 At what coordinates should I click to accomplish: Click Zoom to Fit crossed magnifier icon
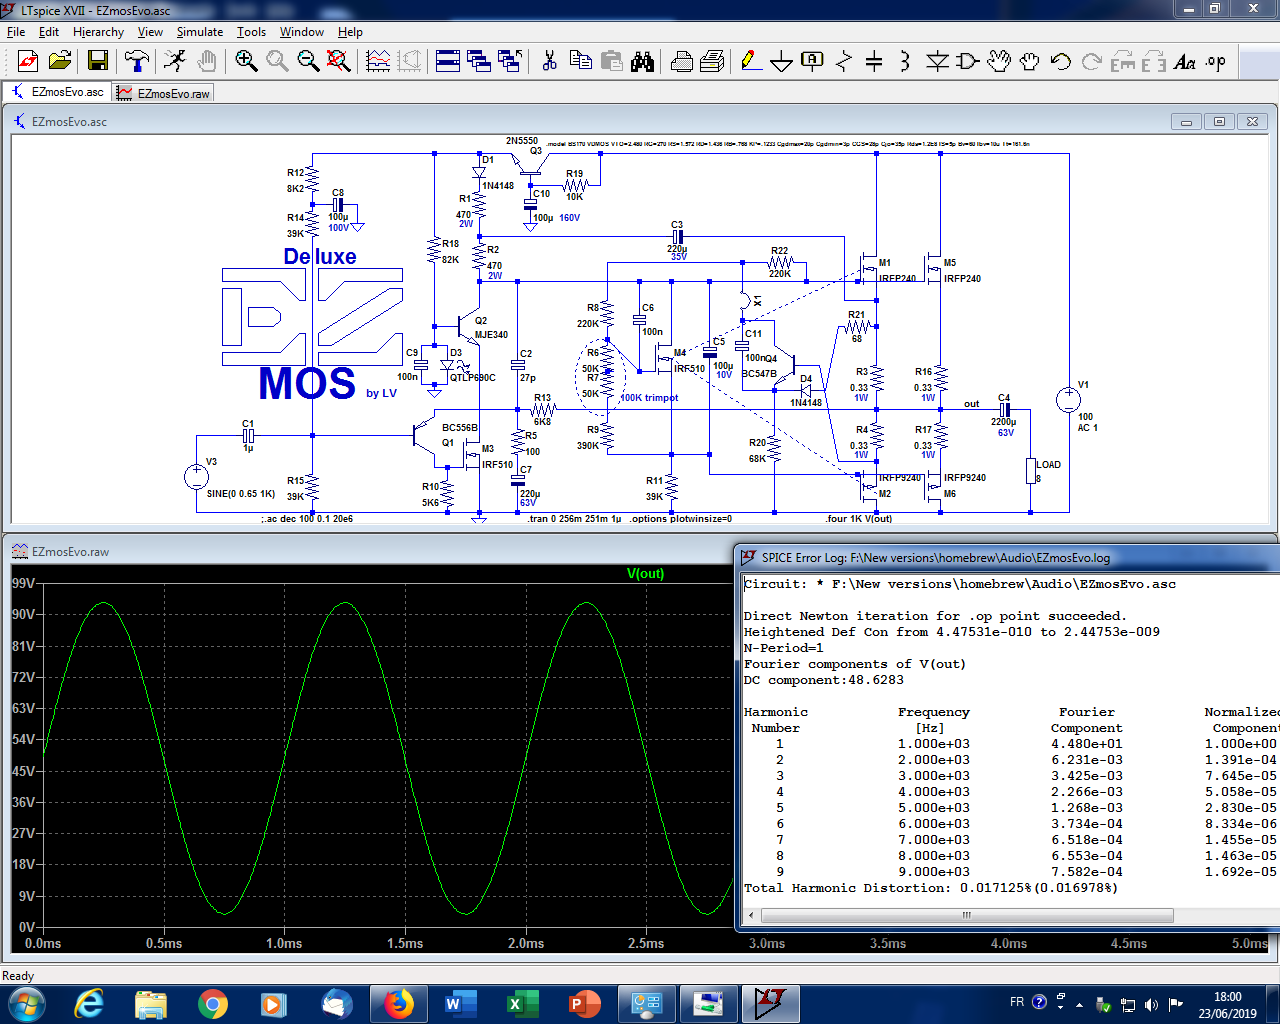(x=339, y=61)
